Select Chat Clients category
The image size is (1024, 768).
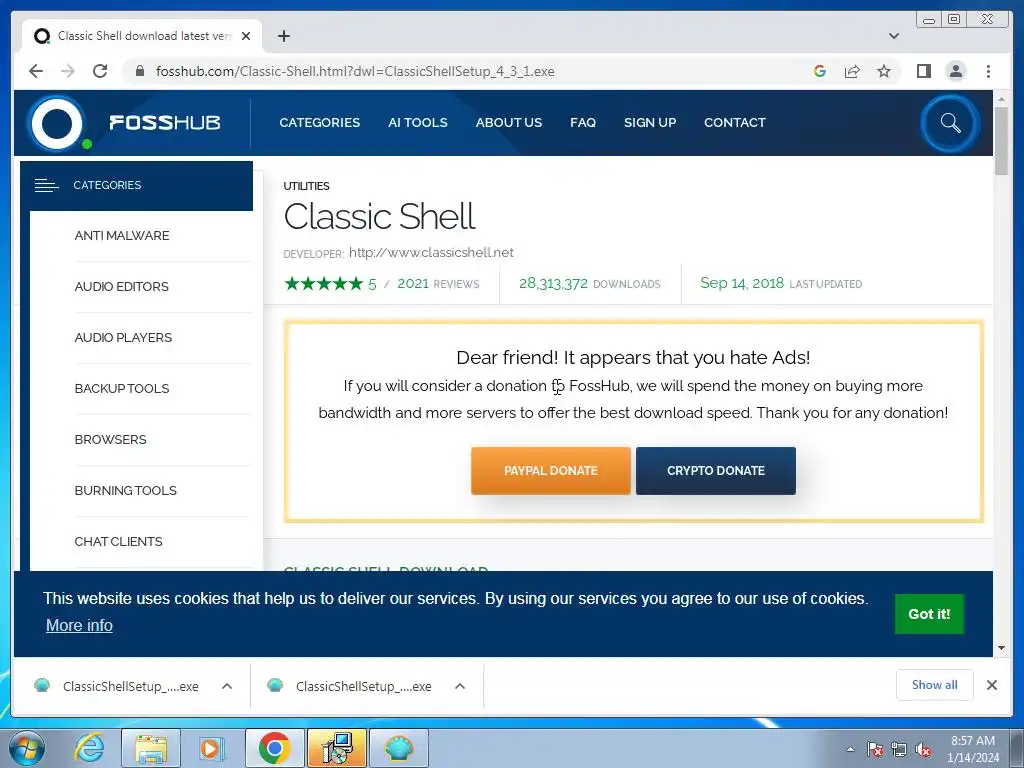[x=118, y=541]
